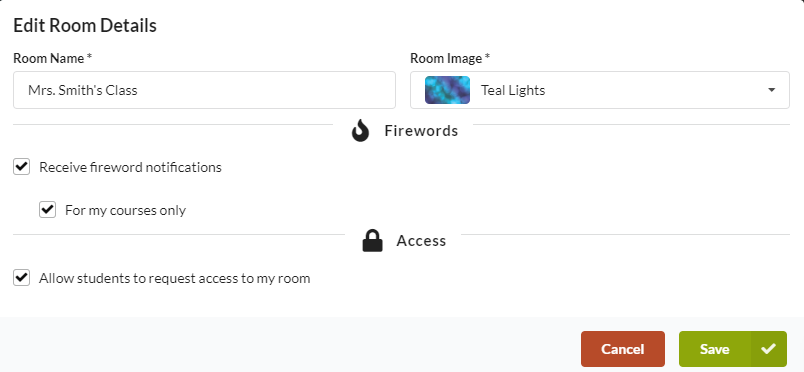Image resolution: width=804 pixels, height=372 pixels.
Task: Click the Teal Lights image thumbnail
Action: click(447, 90)
